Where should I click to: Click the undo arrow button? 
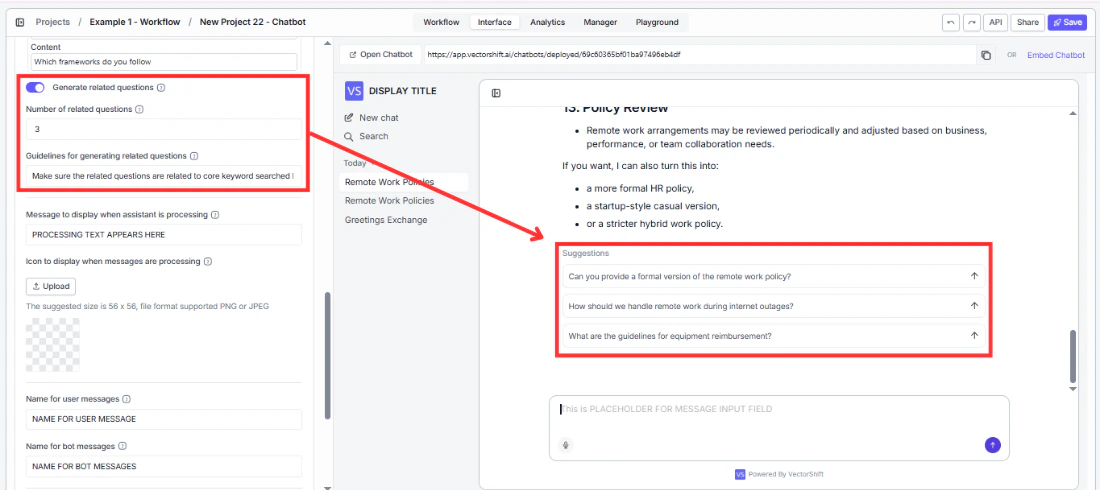[x=951, y=22]
